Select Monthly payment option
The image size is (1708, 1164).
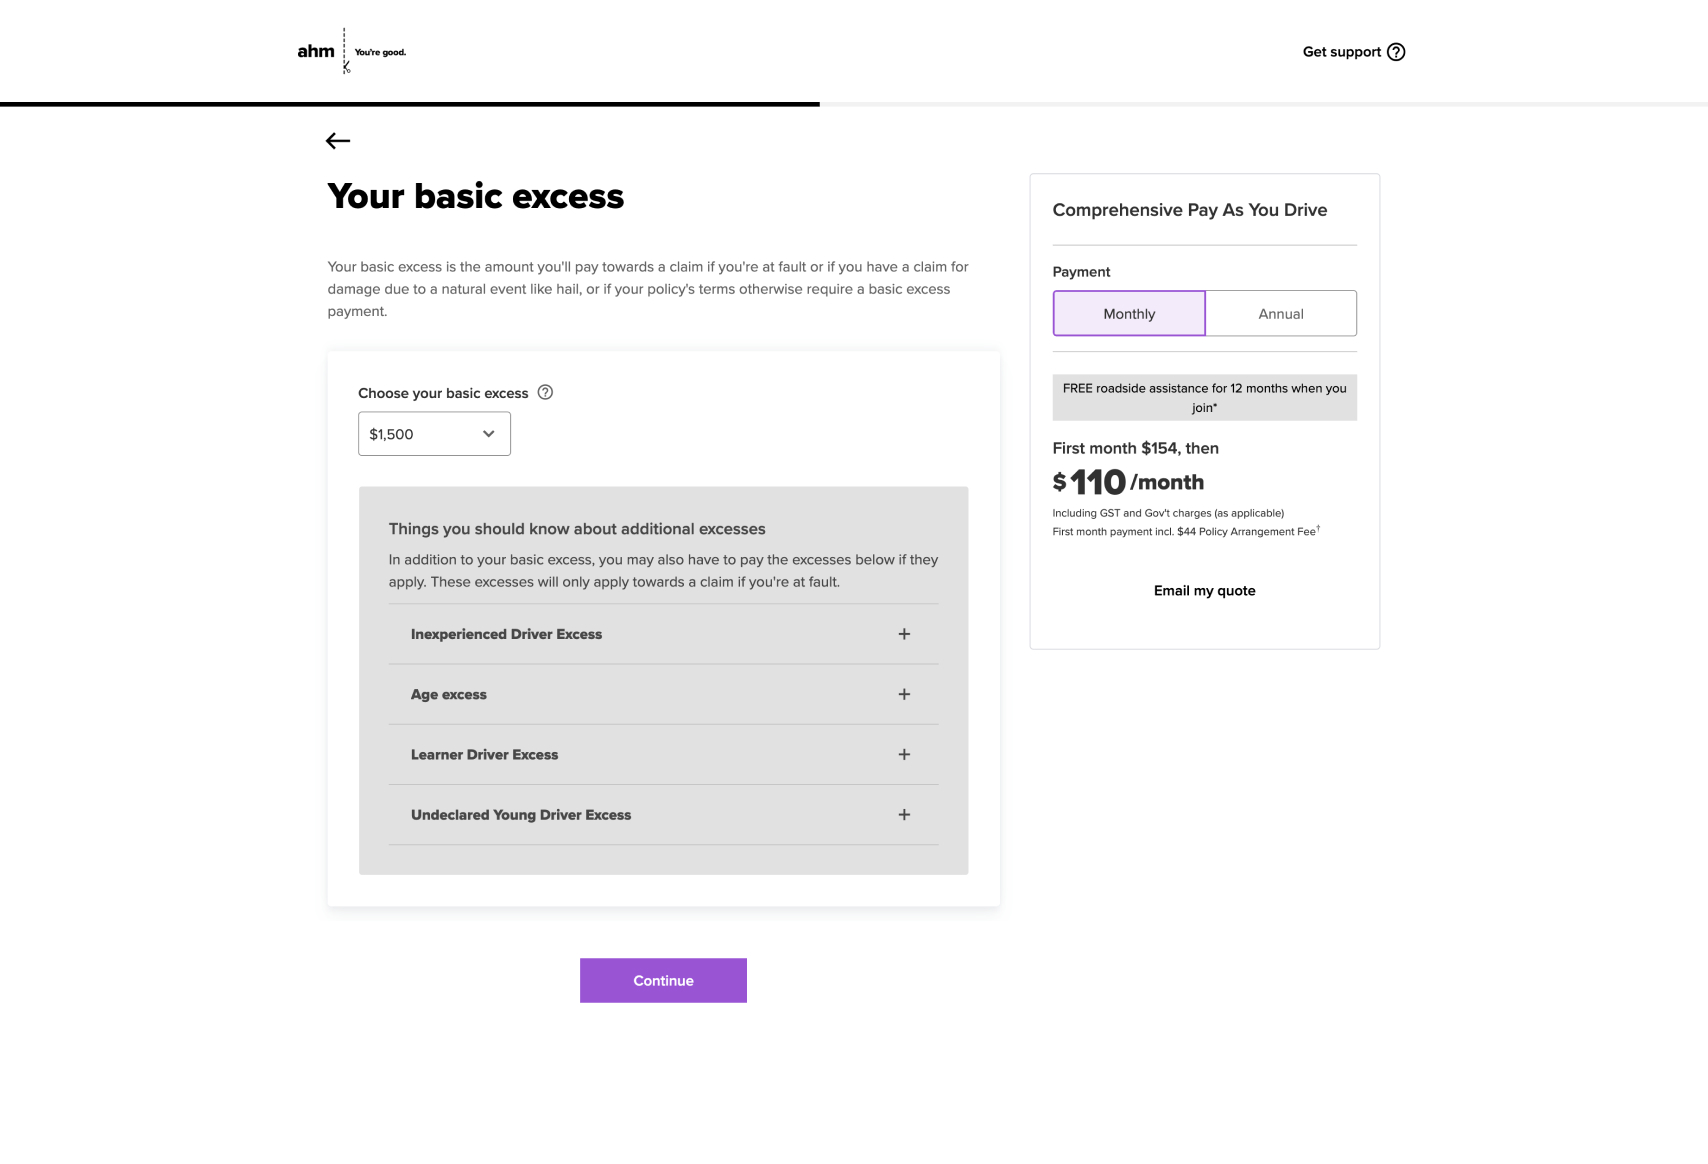(x=1129, y=314)
